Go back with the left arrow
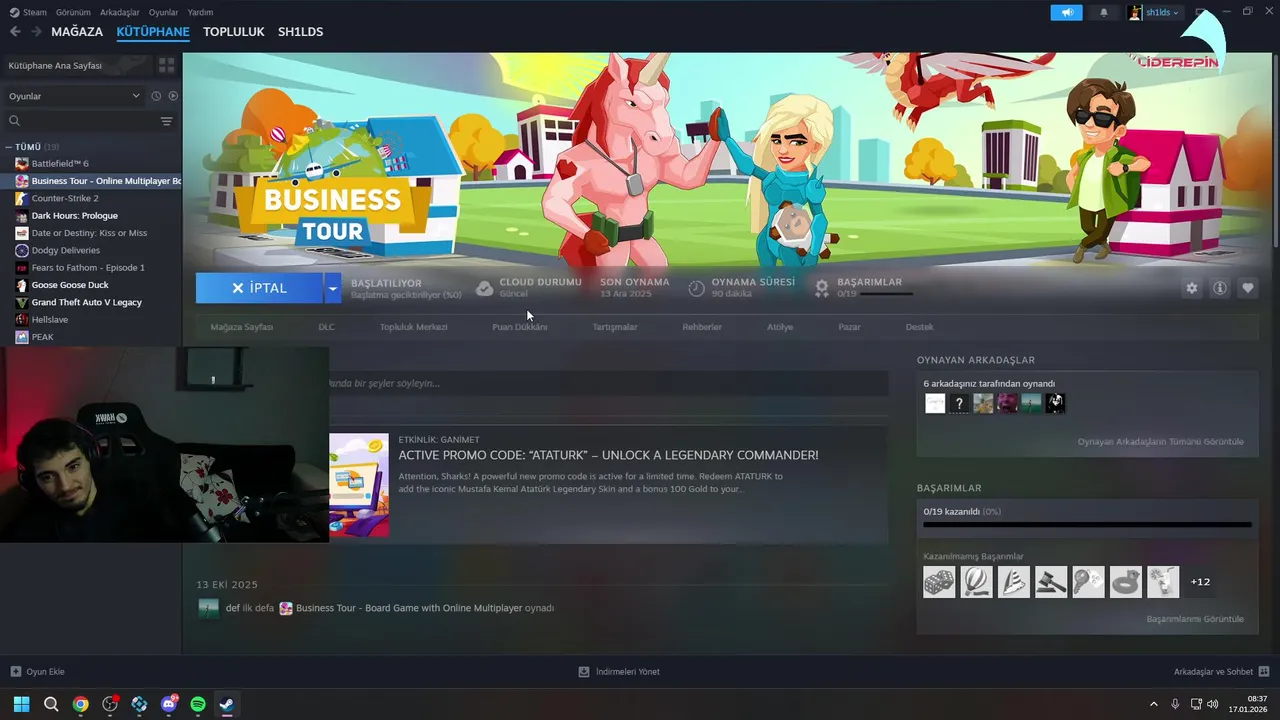This screenshot has height=720, width=1280. [15, 32]
